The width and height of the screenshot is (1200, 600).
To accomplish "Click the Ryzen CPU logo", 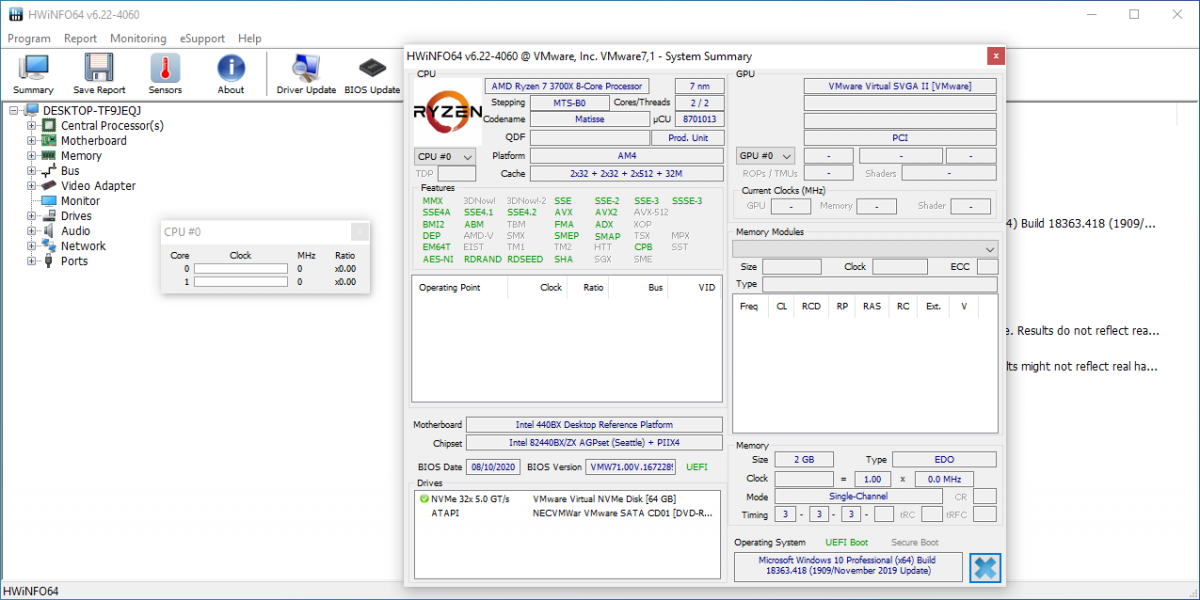I will pyautogui.click(x=447, y=111).
